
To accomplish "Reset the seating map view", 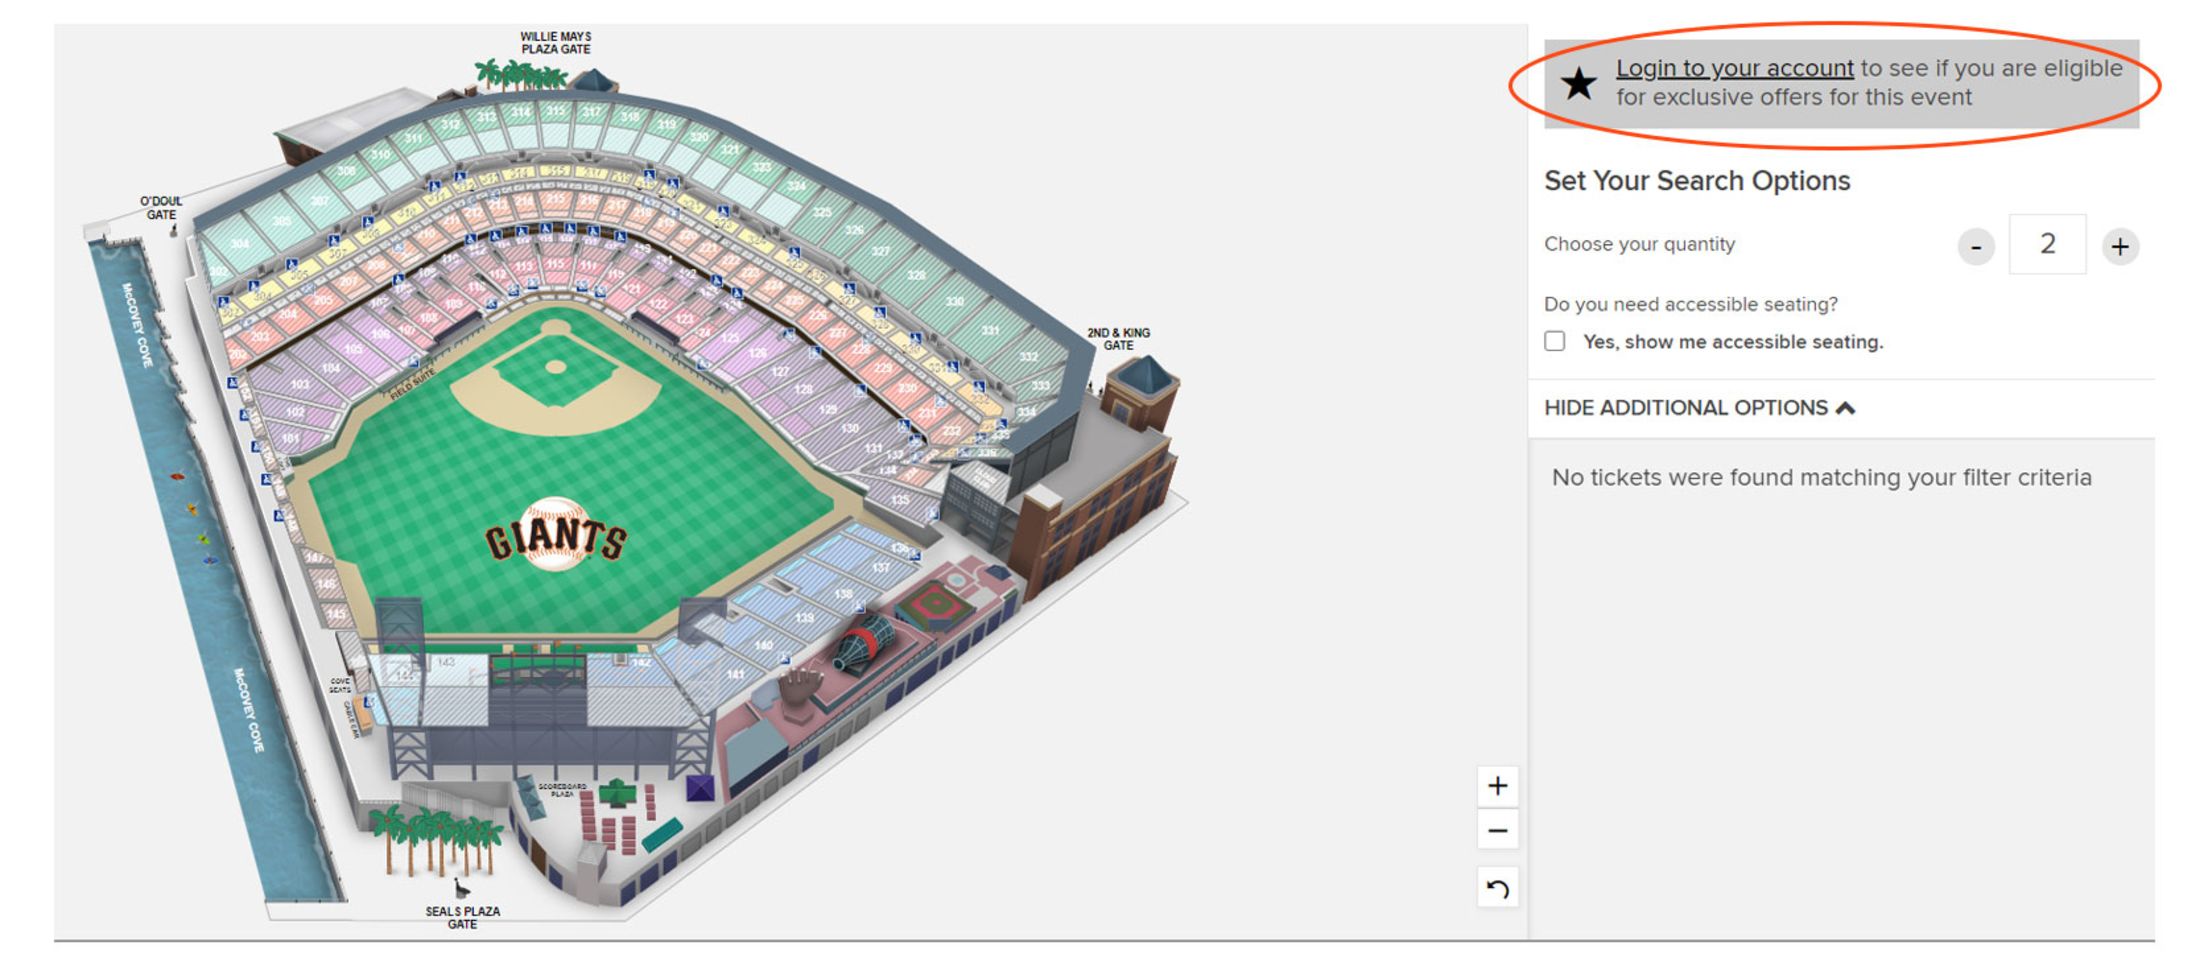I will click(1497, 888).
